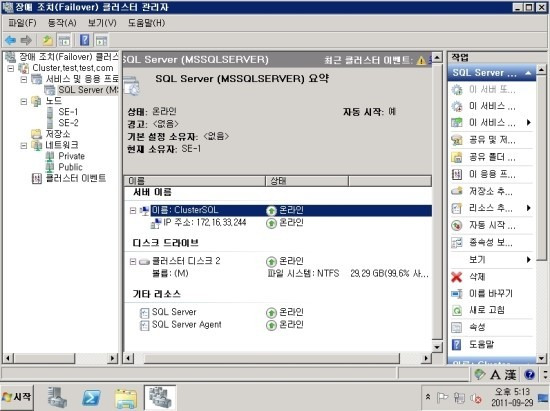Viewport: 550px width, 411px height.
Task: Click the Server Manager taskbar icon
Action: point(57,398)
